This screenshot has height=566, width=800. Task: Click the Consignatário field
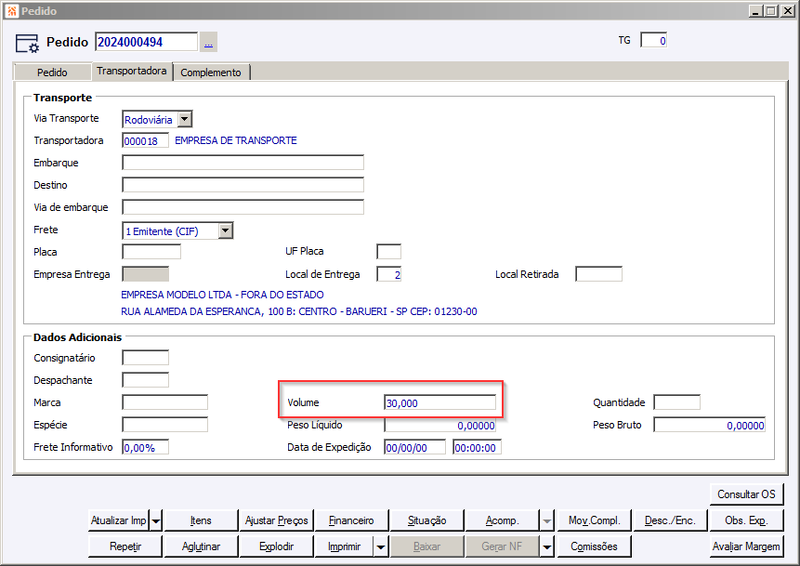[x=145, y=358]
